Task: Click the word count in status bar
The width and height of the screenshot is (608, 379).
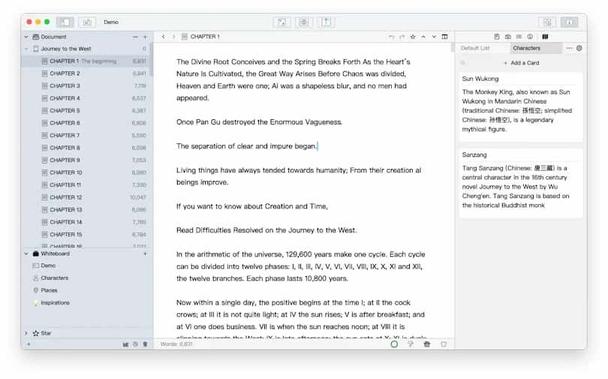Action: 176,344
